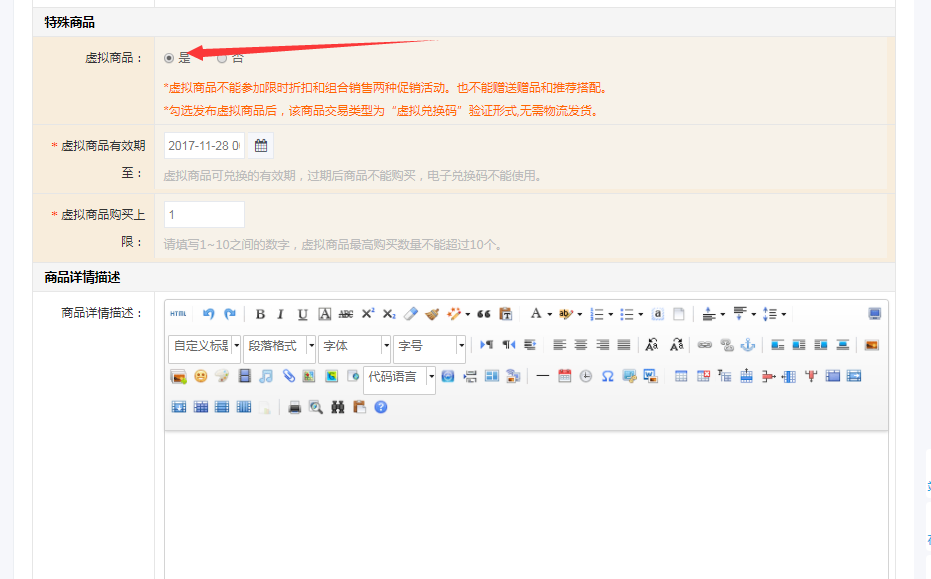The image size is (931, 579).
Task: Expand the 代码语言 dropdown
Action: [431, 377]
